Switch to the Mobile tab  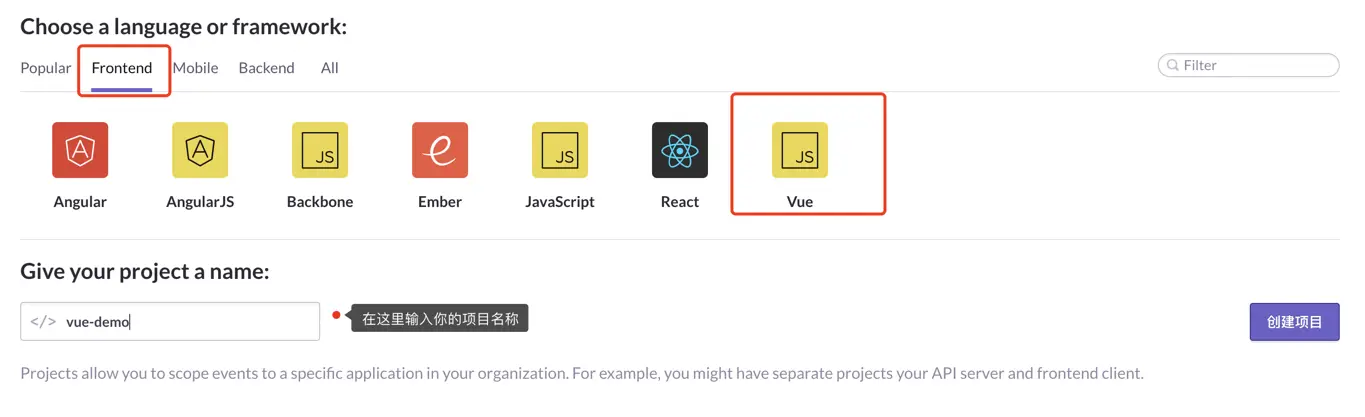196,68
